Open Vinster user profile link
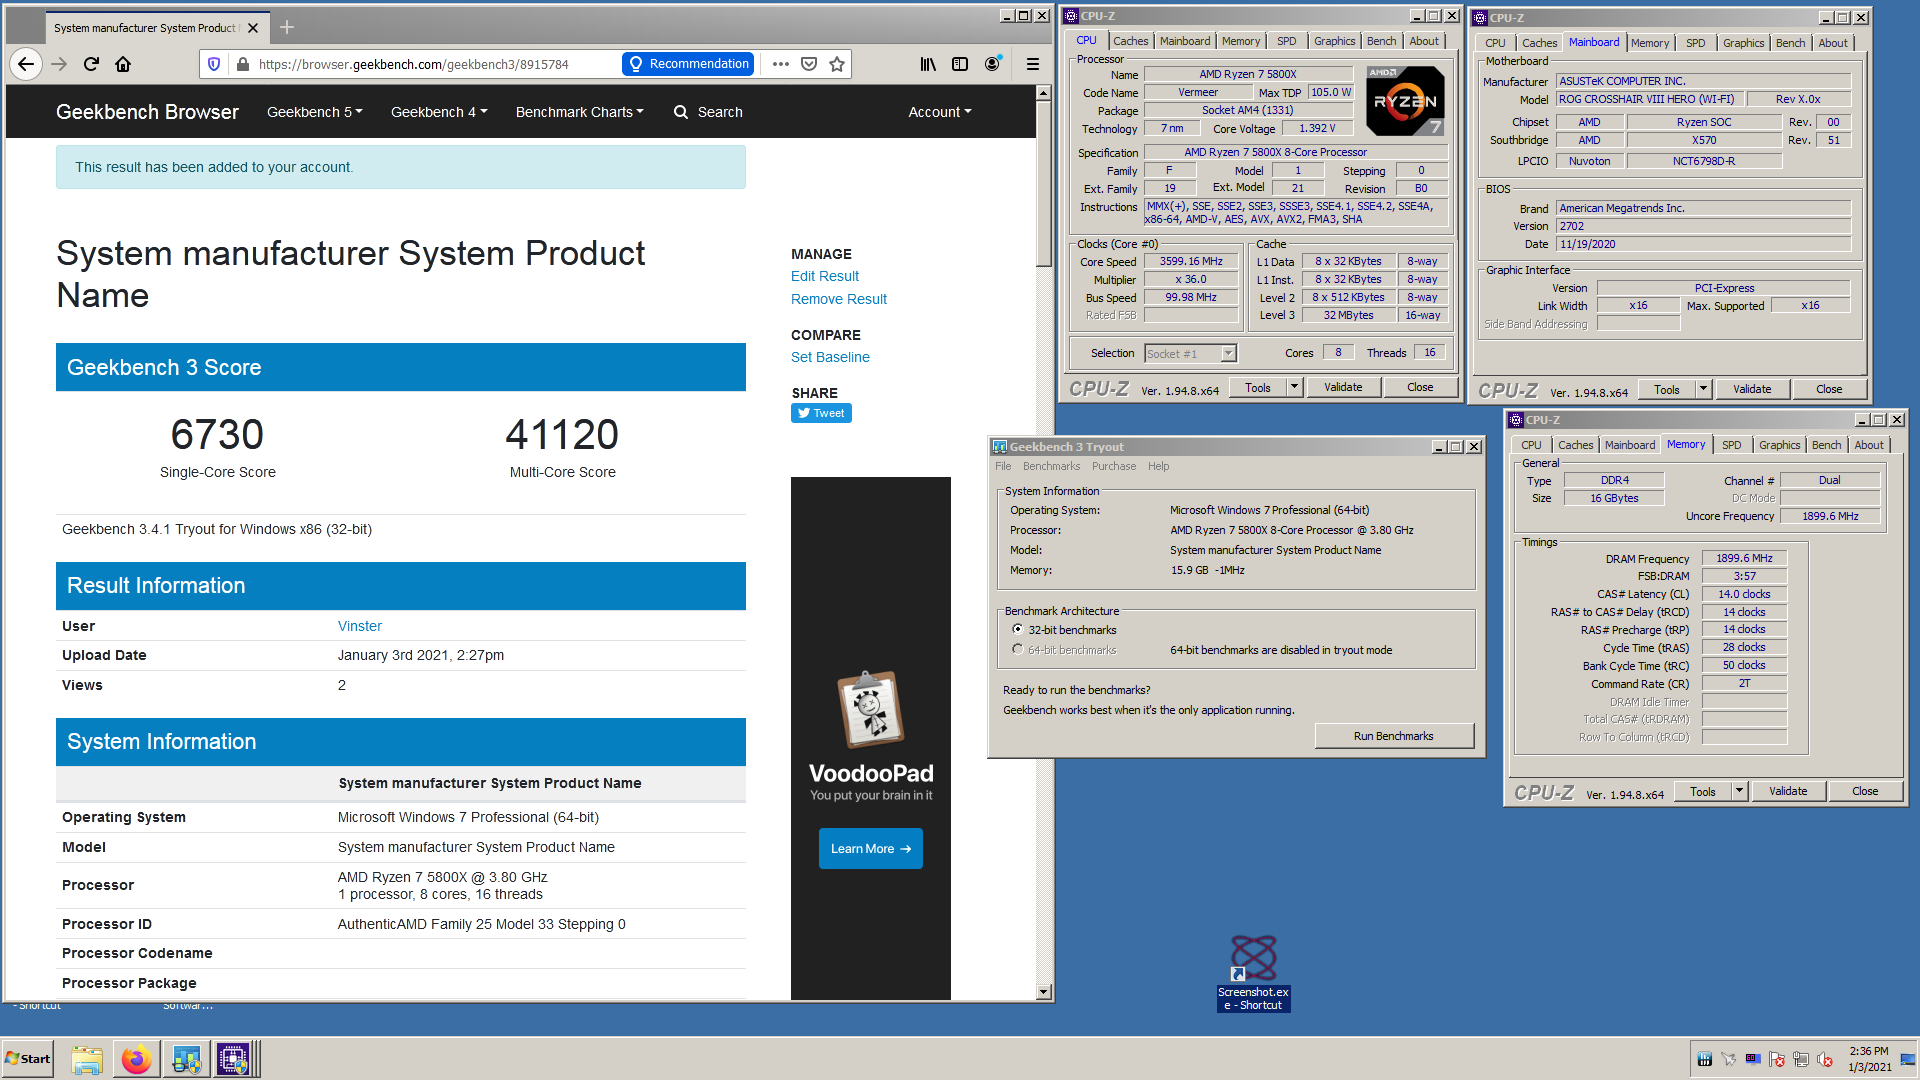 360,626
